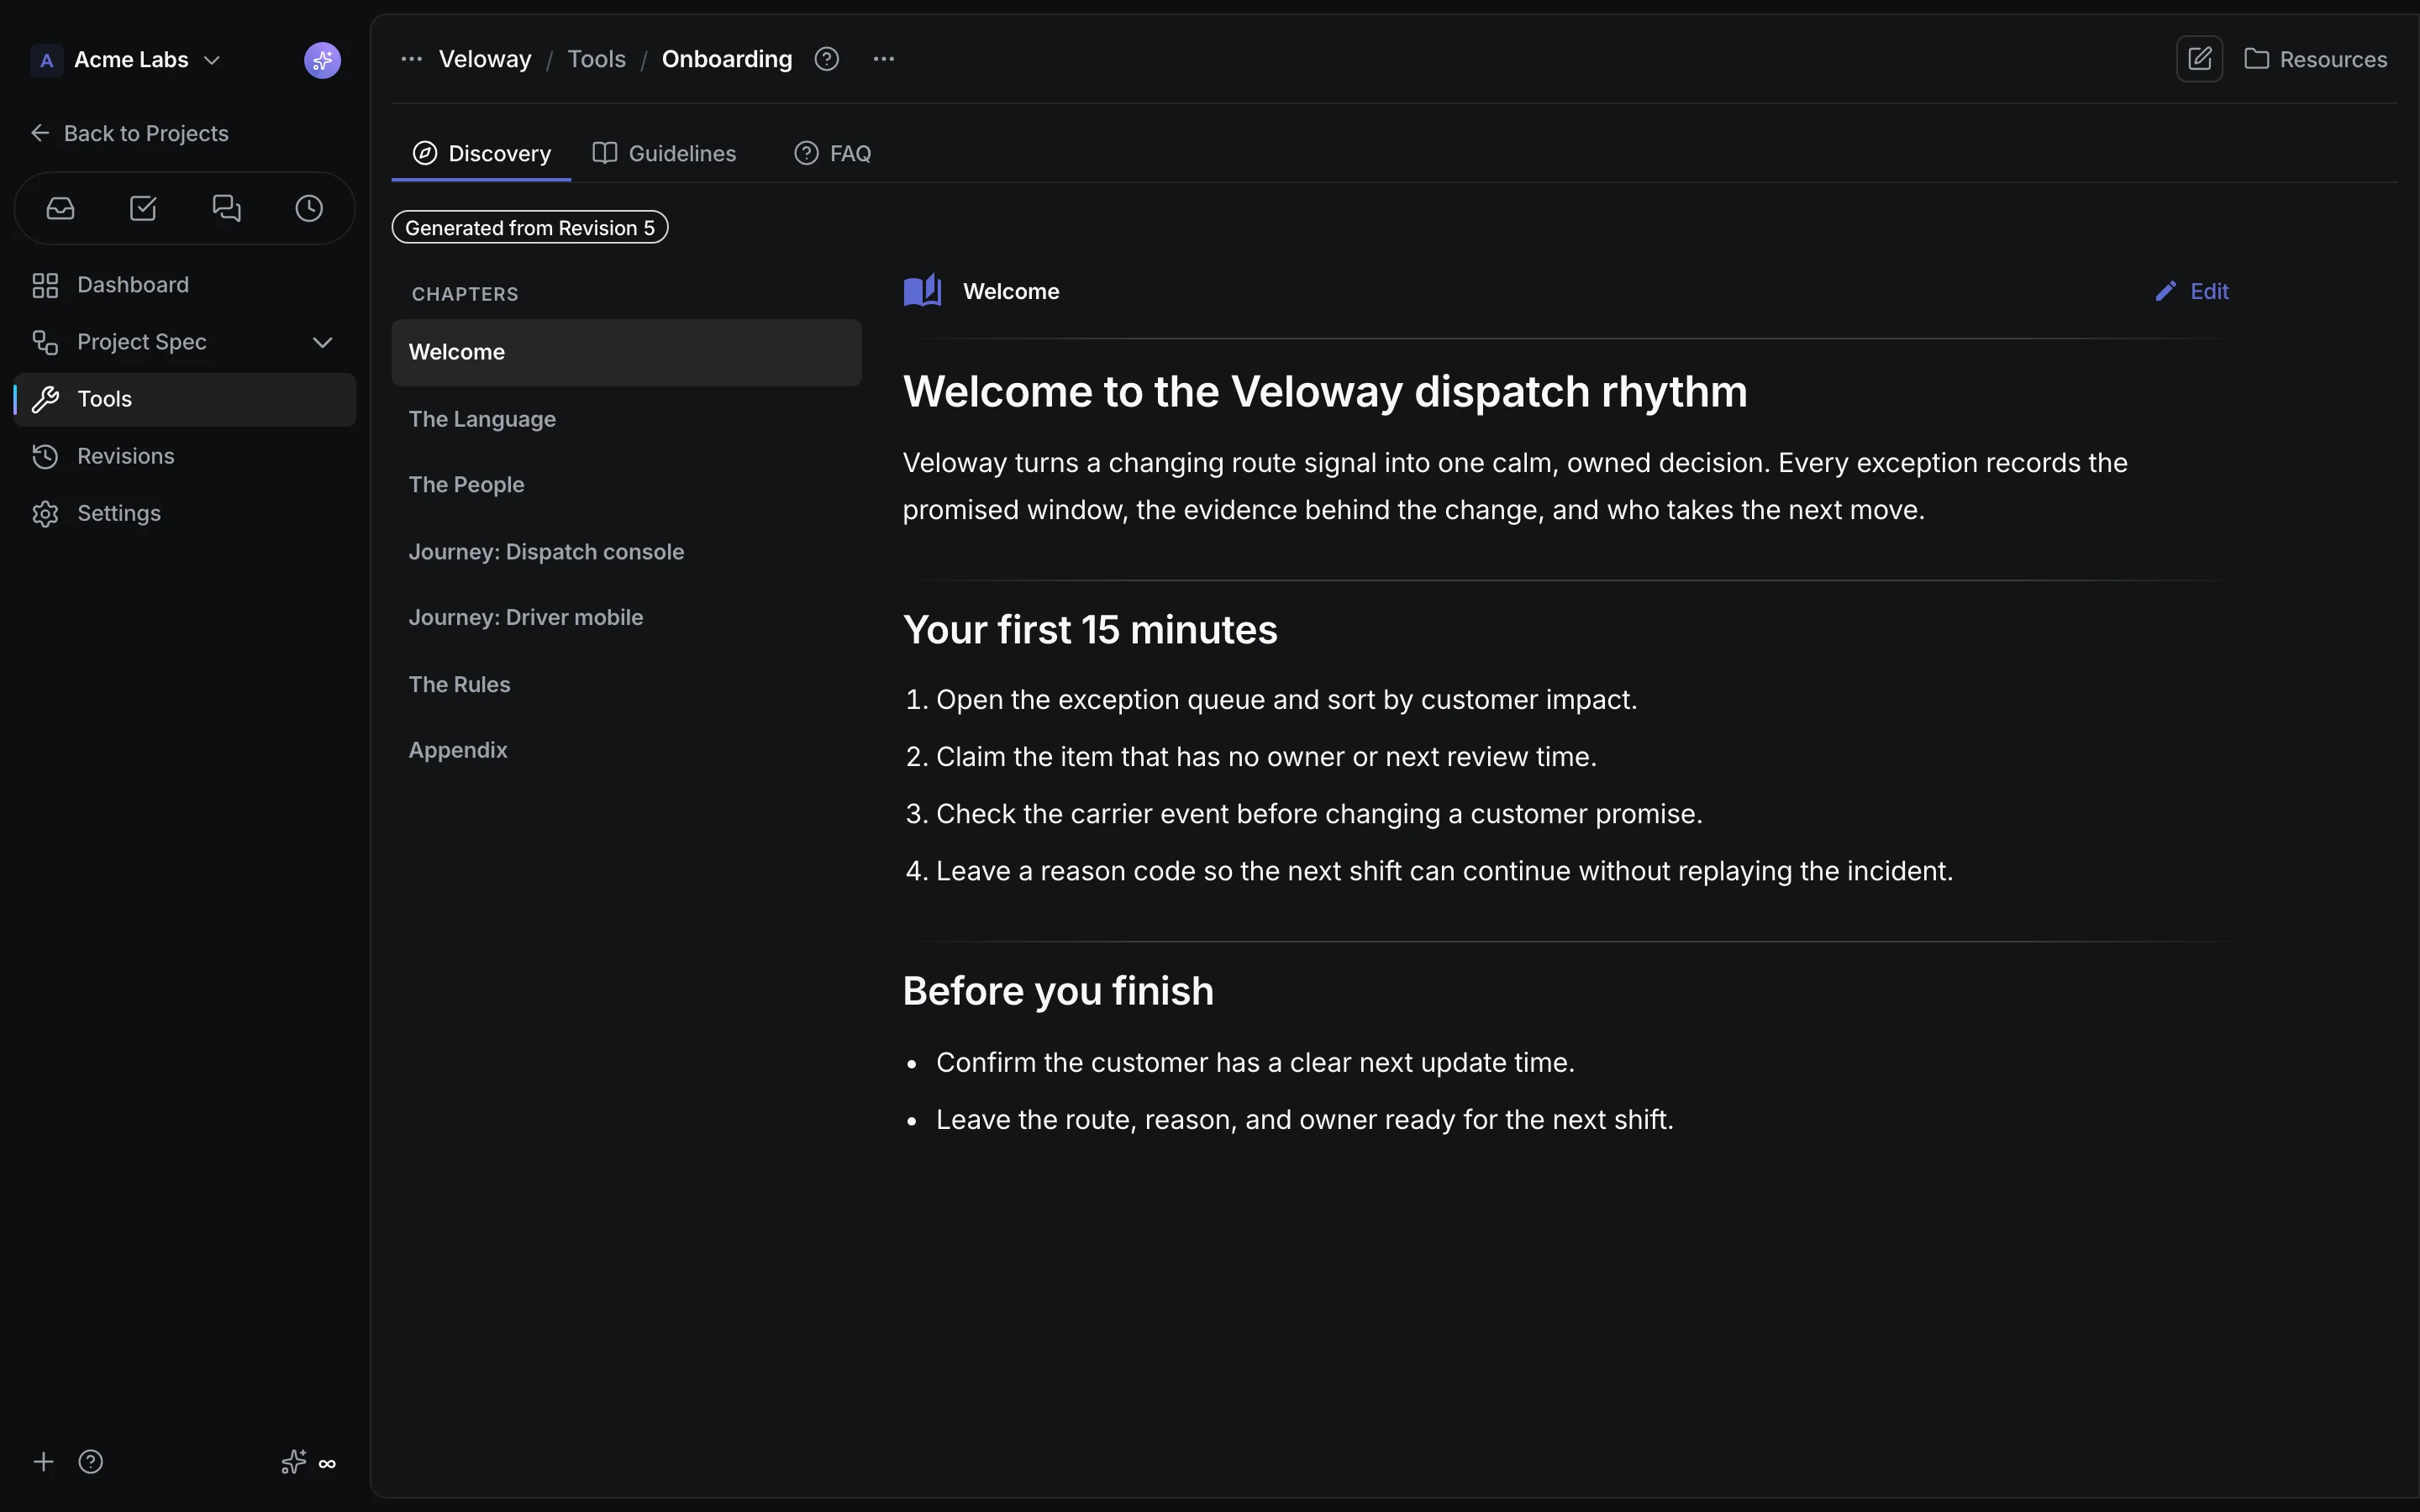
Task: Click the compose note icon near Resources
Action: coord(2199,59)
